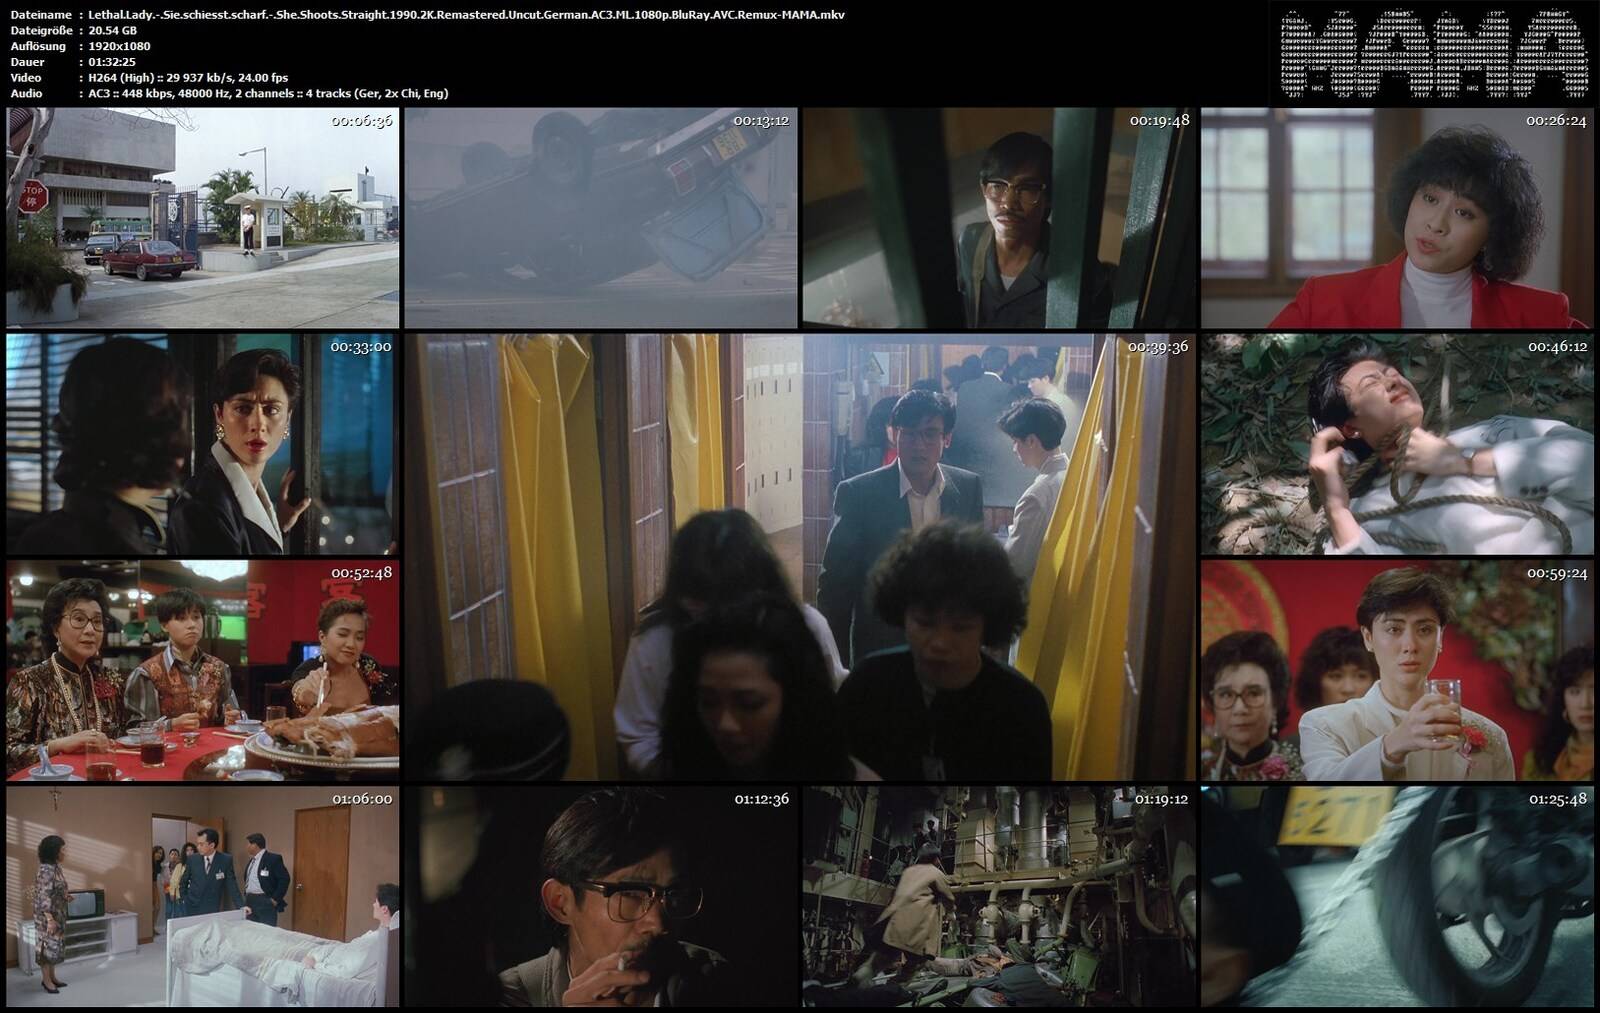Select the rope scene thumbnail at 00:46:12
Image resolution: width=1600 pixels, height=1013 pixels.
coord(1397,444)
